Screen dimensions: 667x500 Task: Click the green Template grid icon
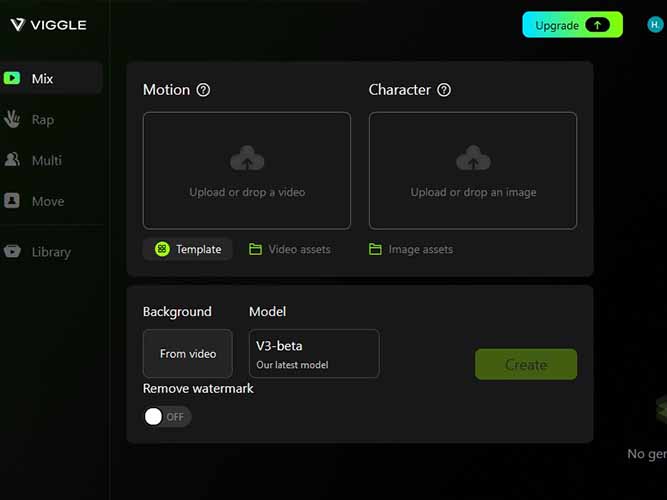coord(162,249)
